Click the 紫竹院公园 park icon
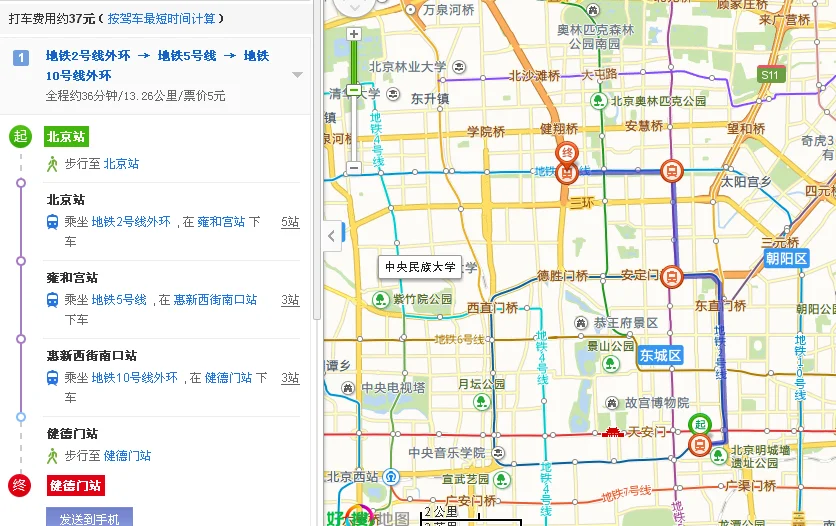Screen dimensions: 836x526 (x=381, y=299)
